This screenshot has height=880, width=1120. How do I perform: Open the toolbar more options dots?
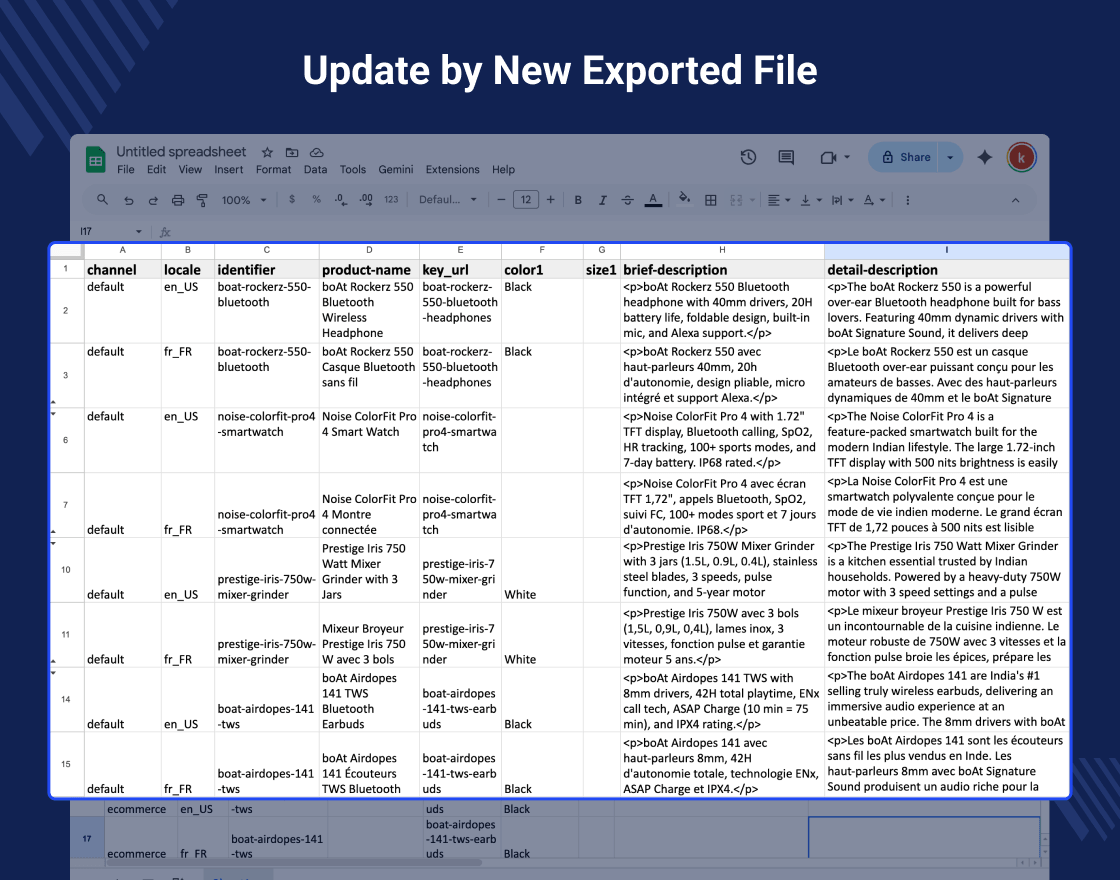pos(907,201)
